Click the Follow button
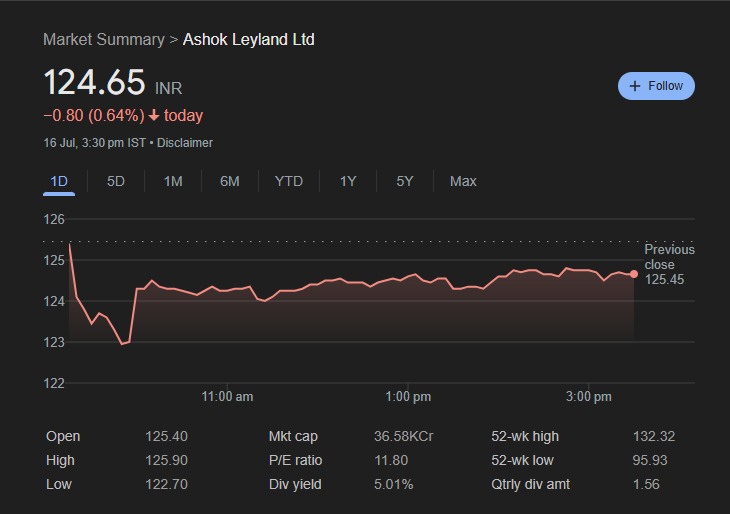 tap(656, 86)
